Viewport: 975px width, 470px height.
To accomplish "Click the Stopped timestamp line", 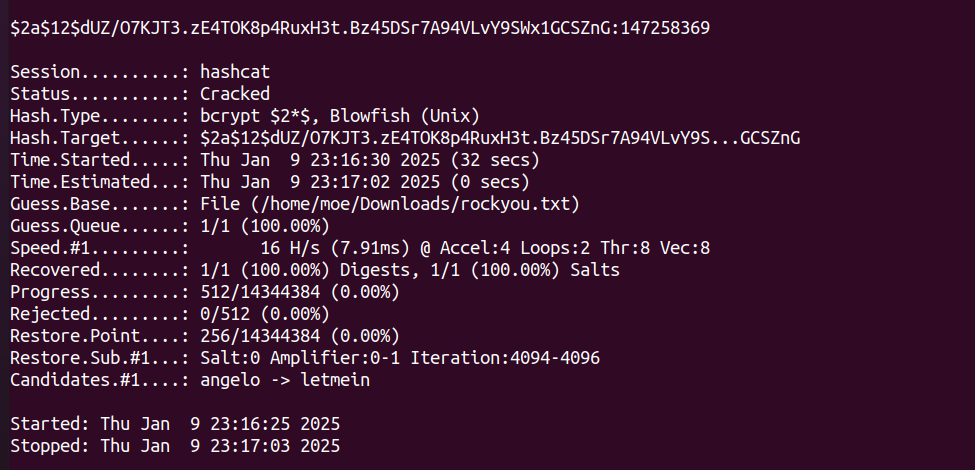I will point(175,446).
